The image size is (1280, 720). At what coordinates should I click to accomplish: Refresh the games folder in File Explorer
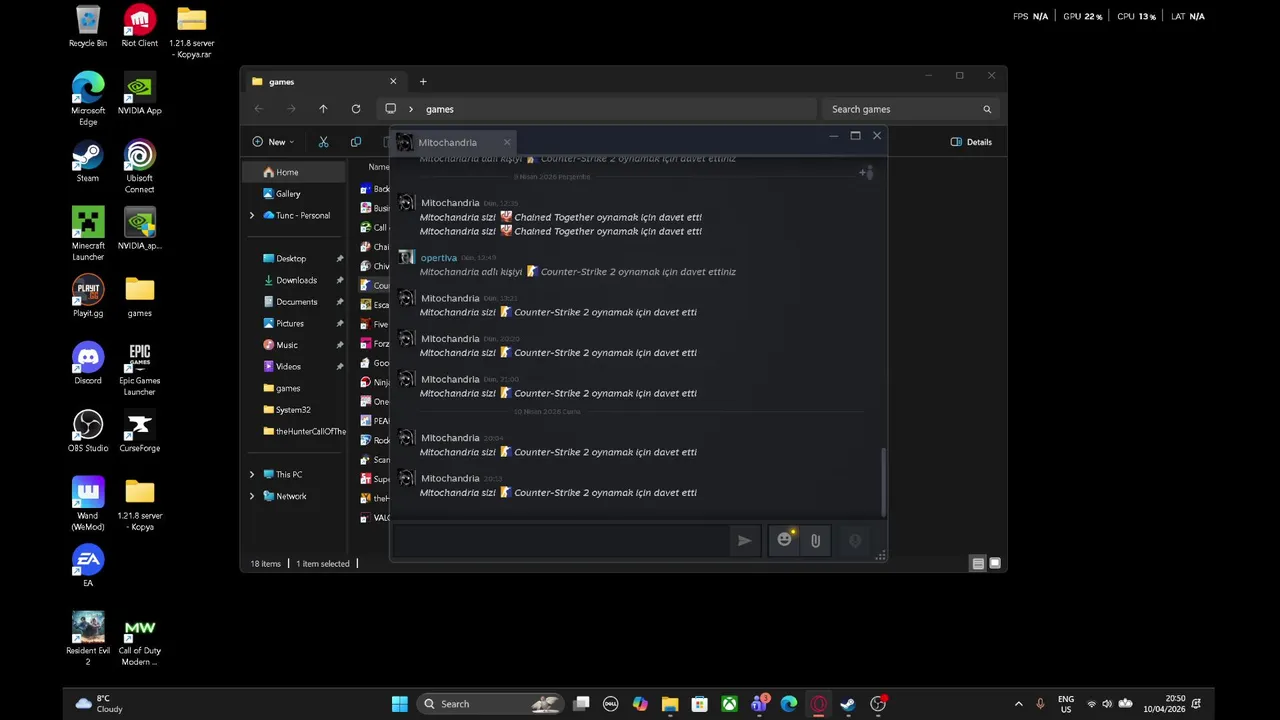pyautogui.click(x=356, y=109)
